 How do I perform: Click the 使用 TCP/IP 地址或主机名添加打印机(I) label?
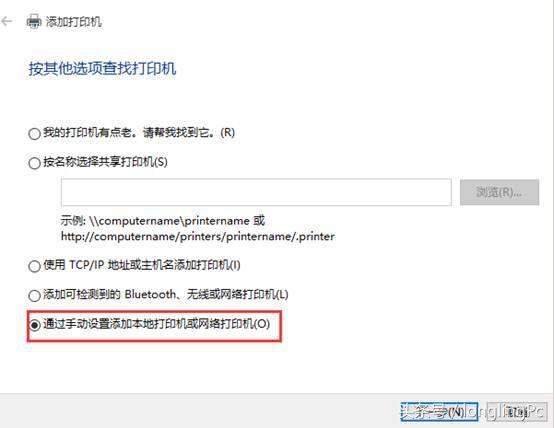(x=142, y=265)
